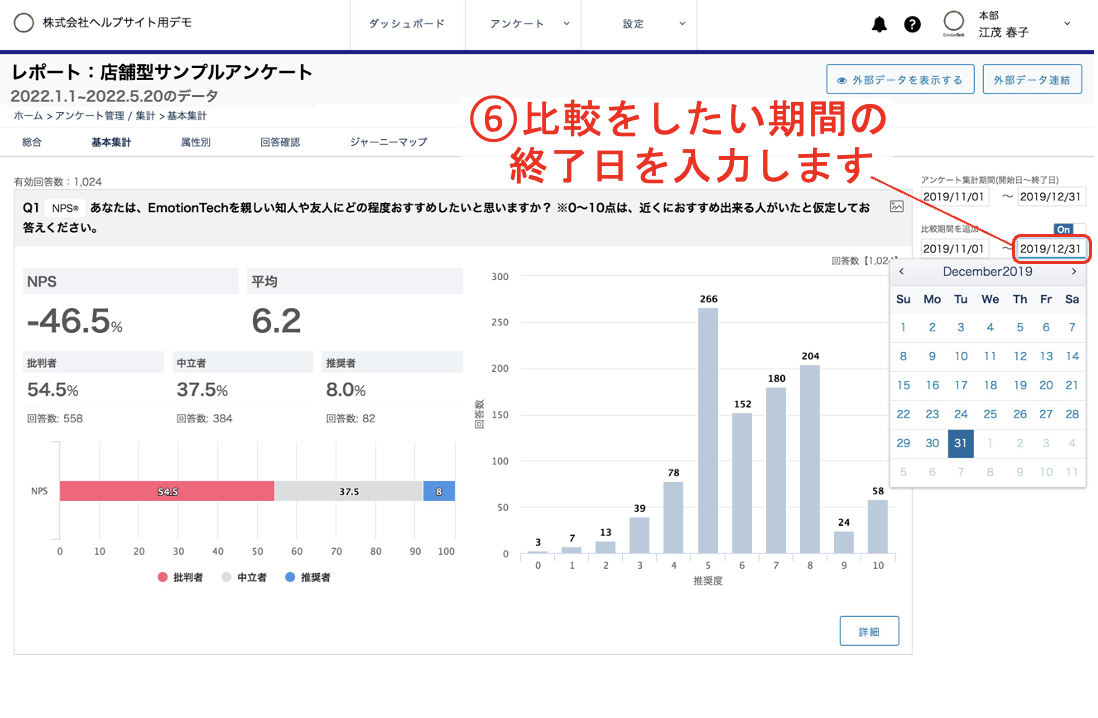The width and height of the screenshot is (1098, 718).
Task: Open the help question-mark icon
Action: (912, 24)
